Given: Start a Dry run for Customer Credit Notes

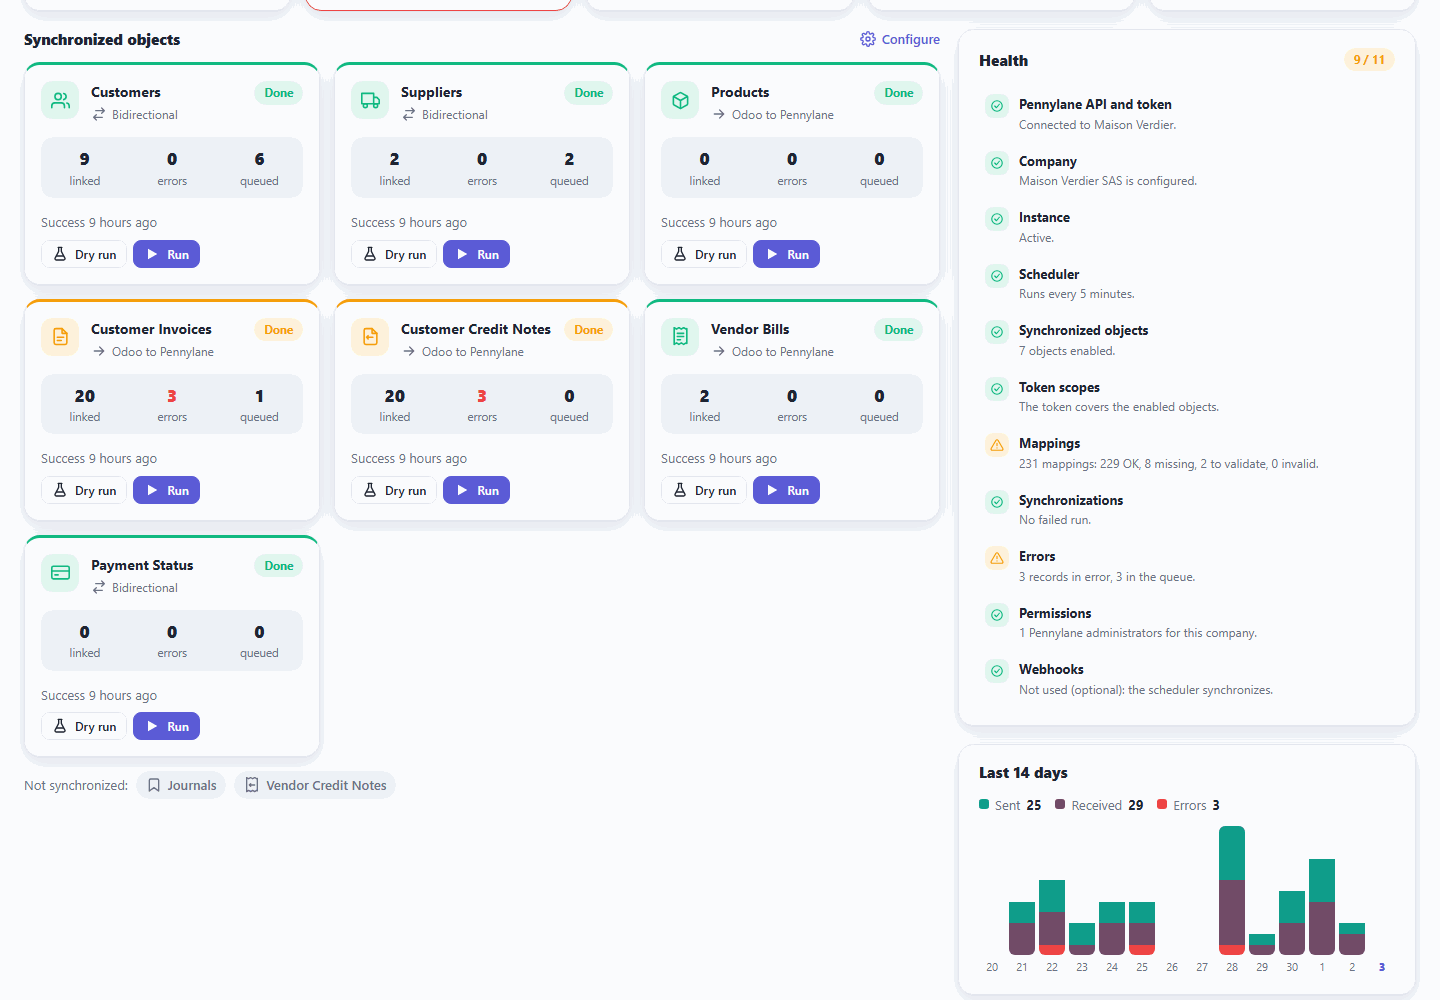Looking at the screenshot, I should pyautogui.click(x=395, y=491).
